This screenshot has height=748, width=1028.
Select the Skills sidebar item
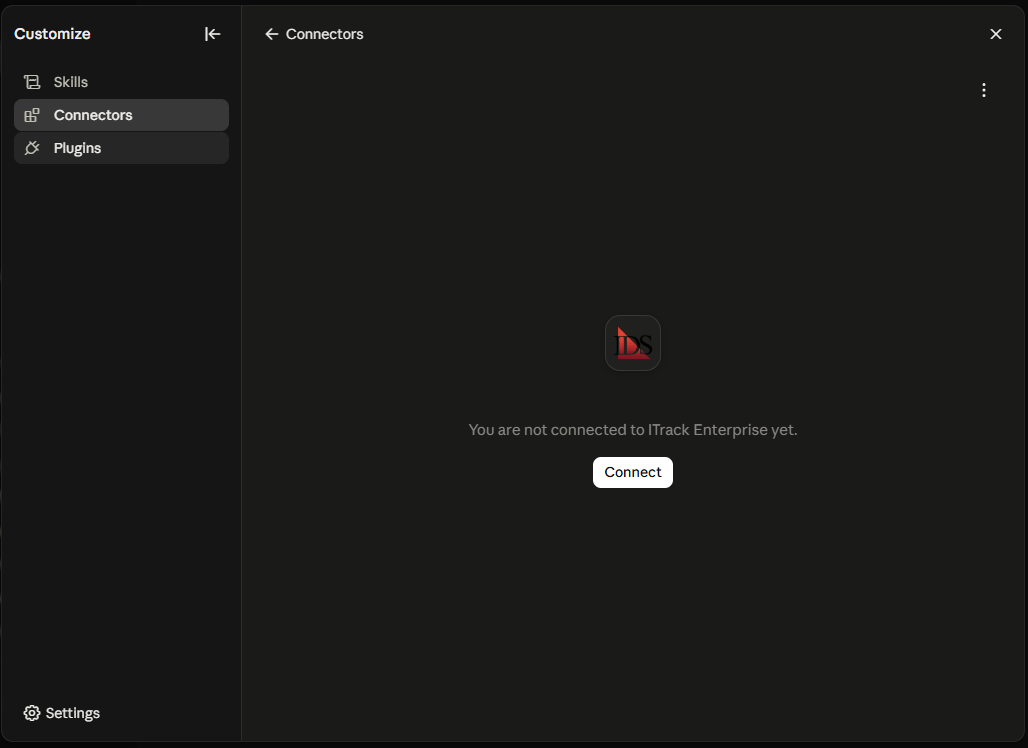pyautogui.click(x=121, y=82)
